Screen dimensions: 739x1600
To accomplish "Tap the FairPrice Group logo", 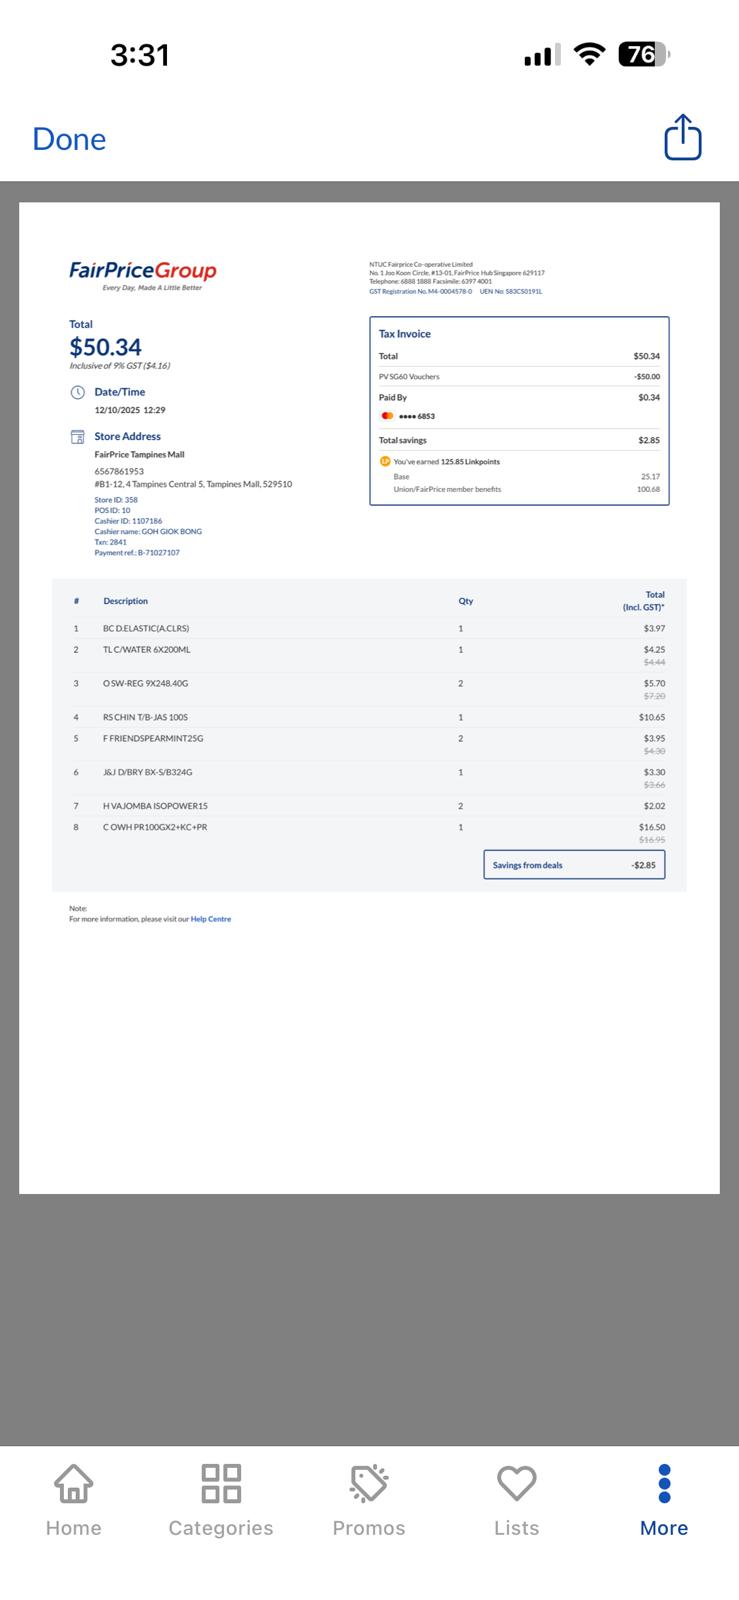I will click(x=143, y=275).
